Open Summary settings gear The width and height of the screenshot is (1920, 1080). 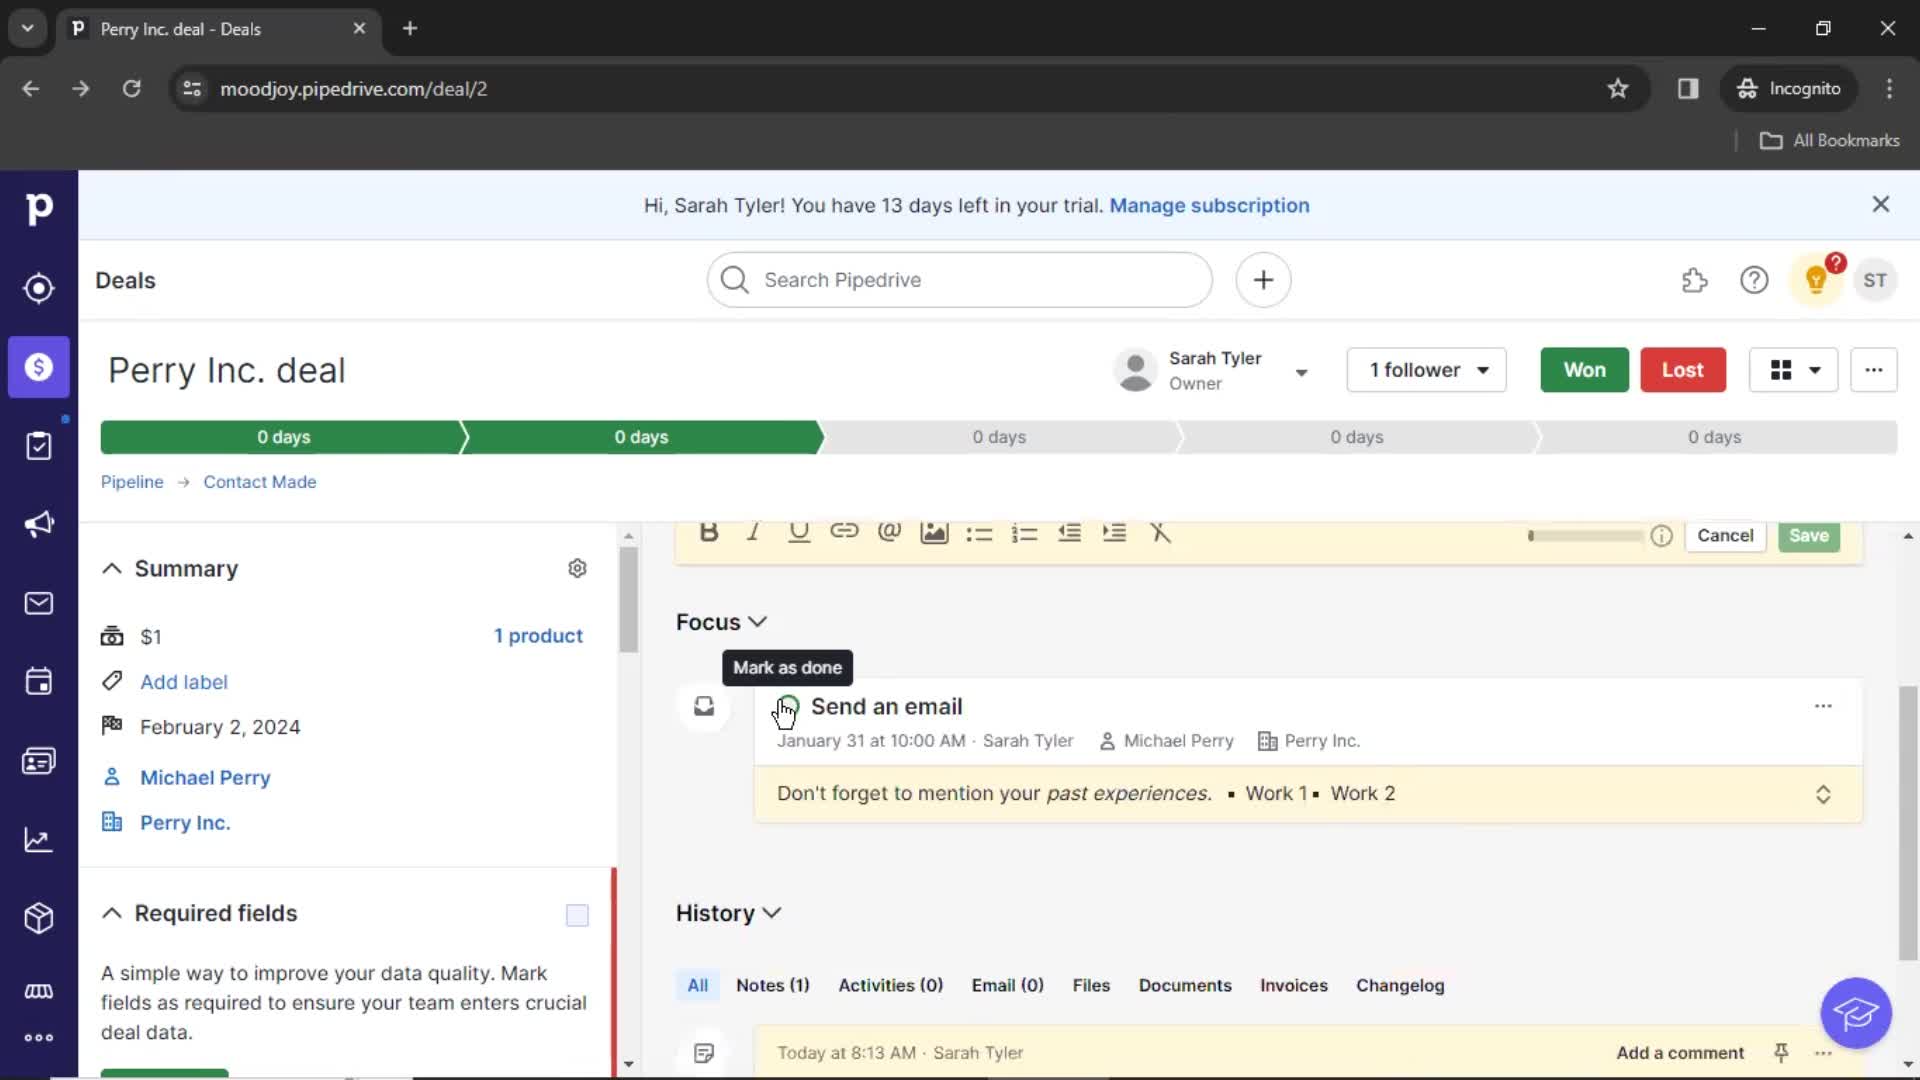[x=577, y=568]
